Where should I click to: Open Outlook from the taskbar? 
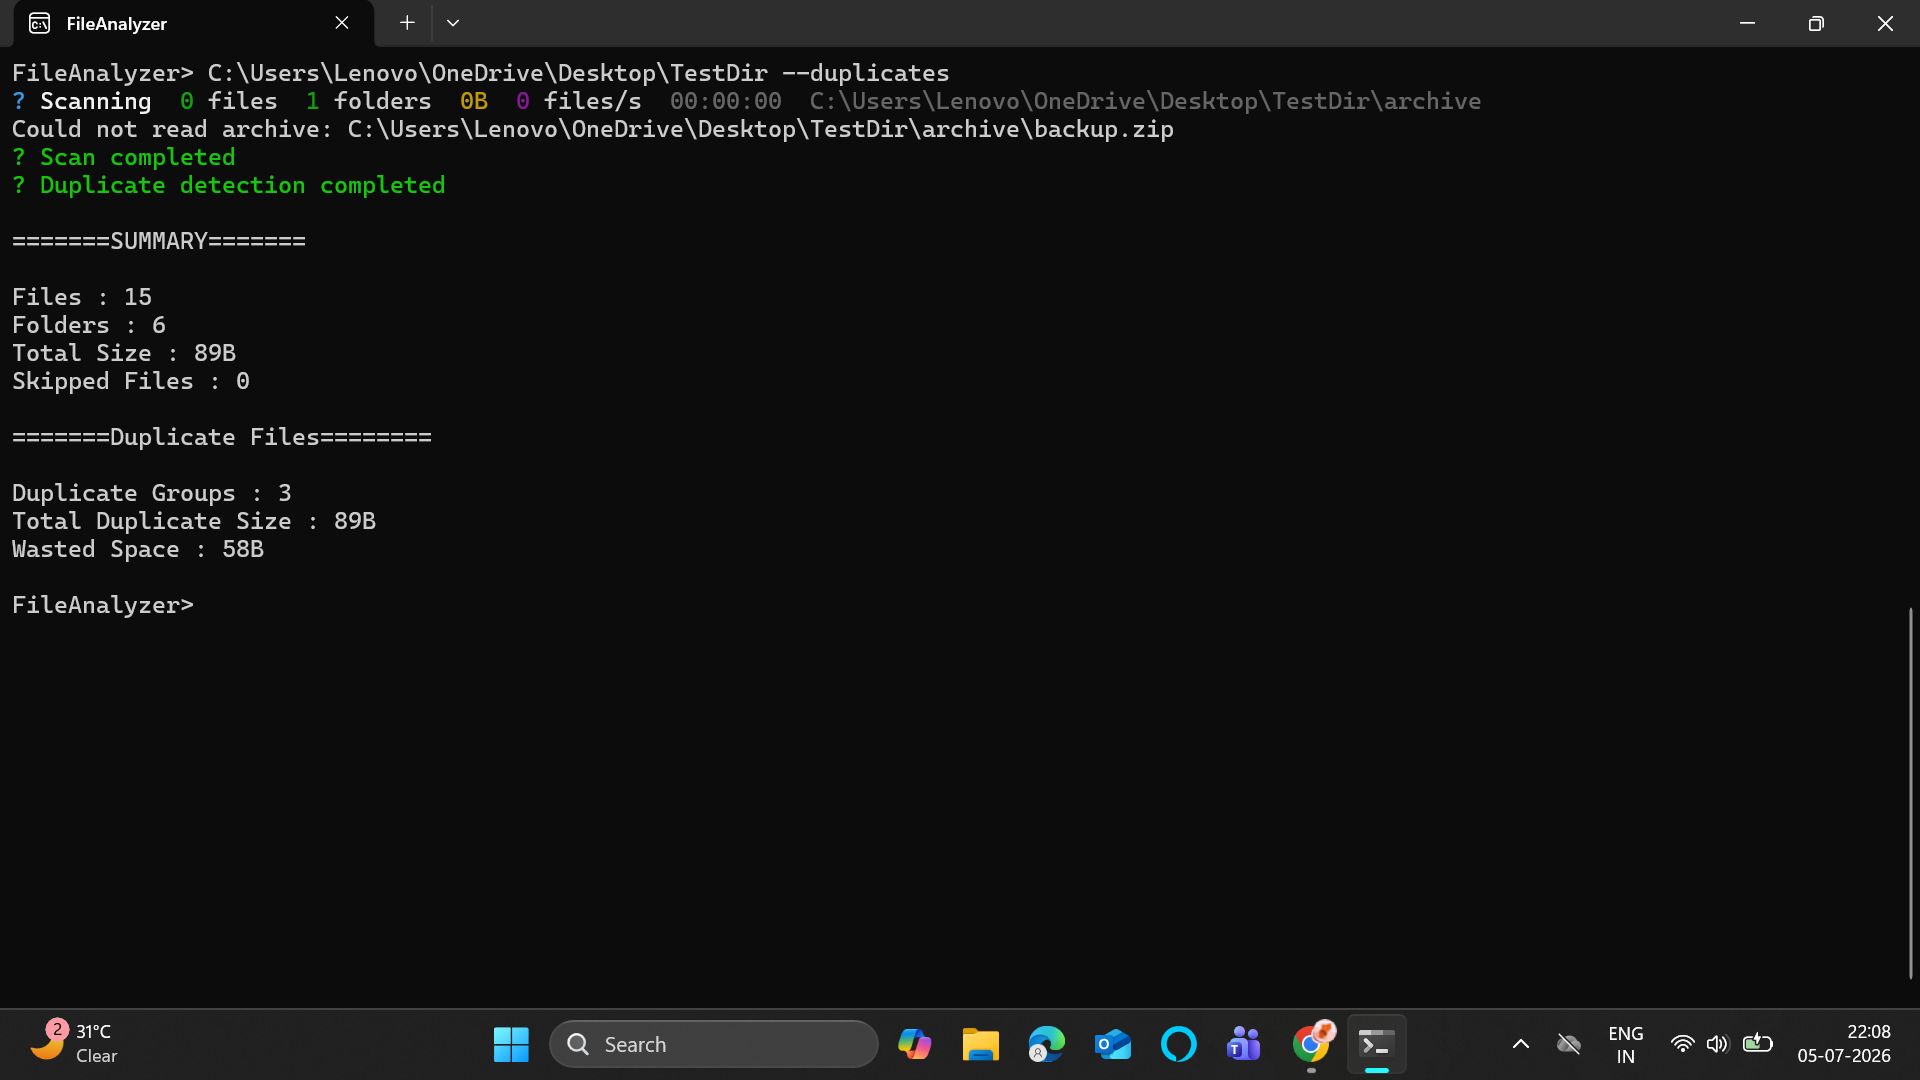(1112, 1044)
